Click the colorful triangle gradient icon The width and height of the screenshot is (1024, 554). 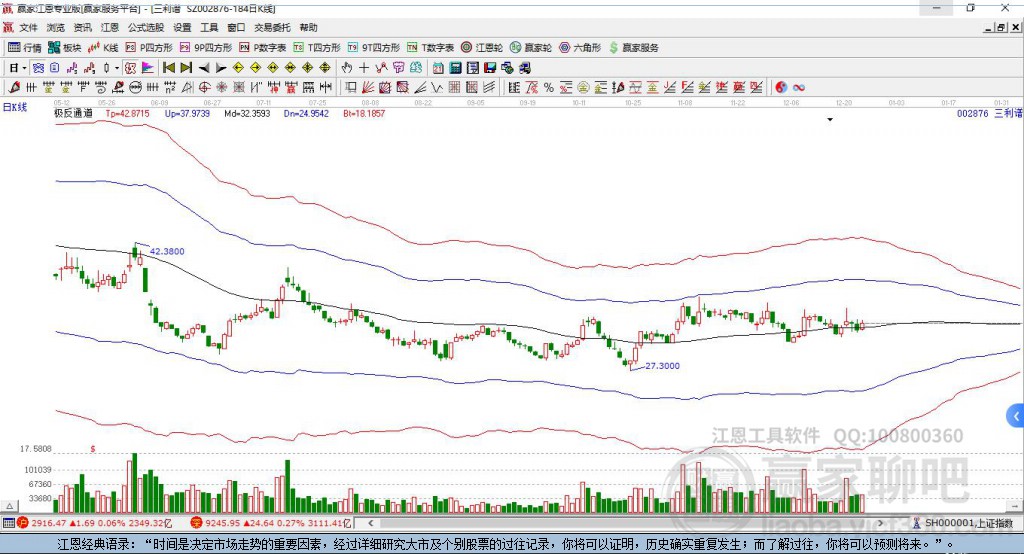(x=148, y=68)
